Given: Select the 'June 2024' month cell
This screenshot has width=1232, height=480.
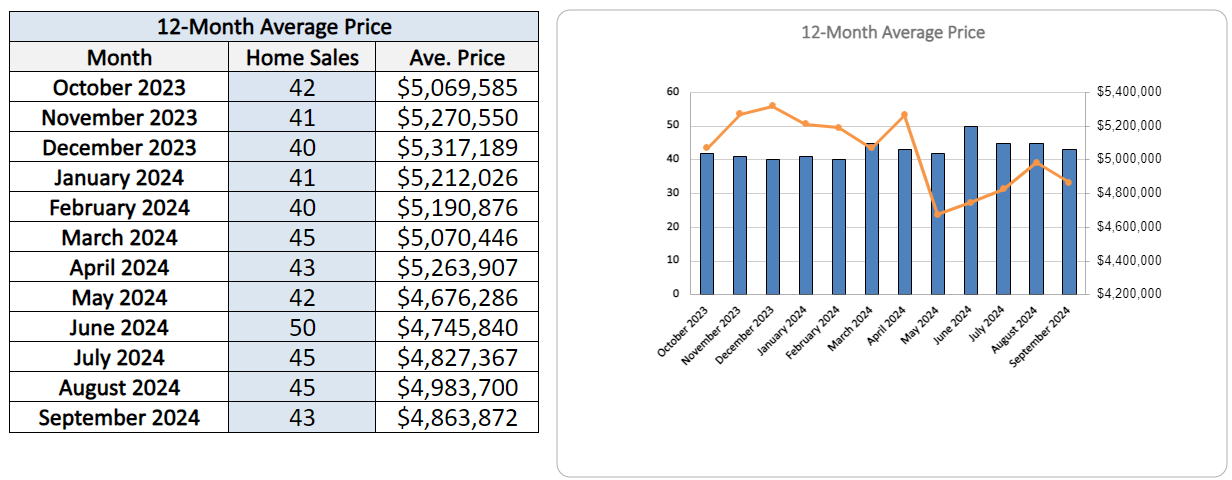Looking at the screenshot, I should click(x=119, y=327).
